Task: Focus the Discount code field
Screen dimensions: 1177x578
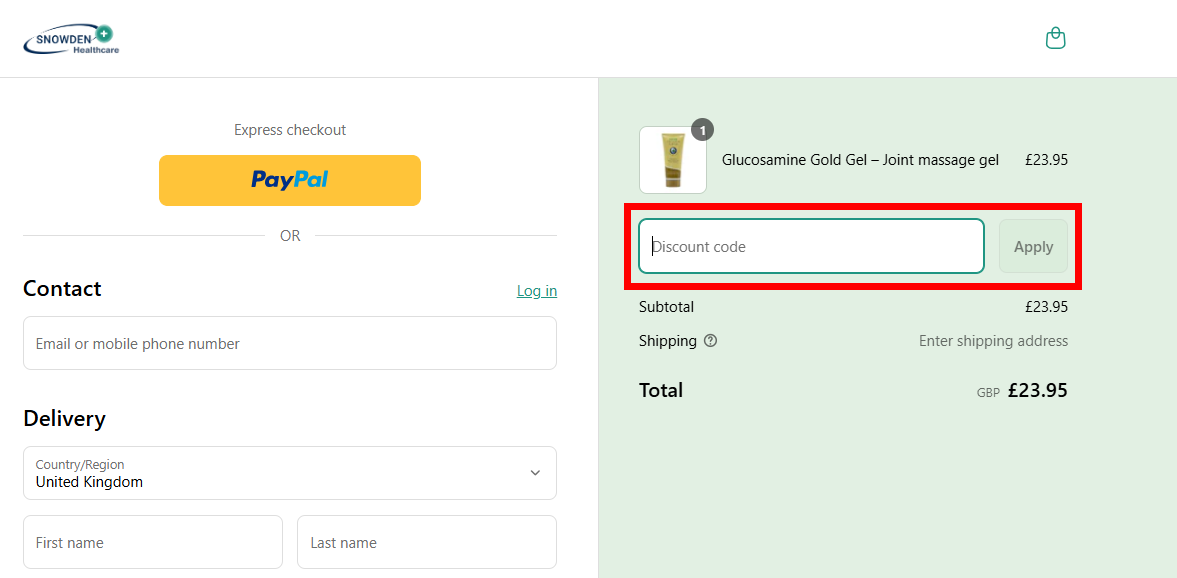Action: tap(811, 246)
